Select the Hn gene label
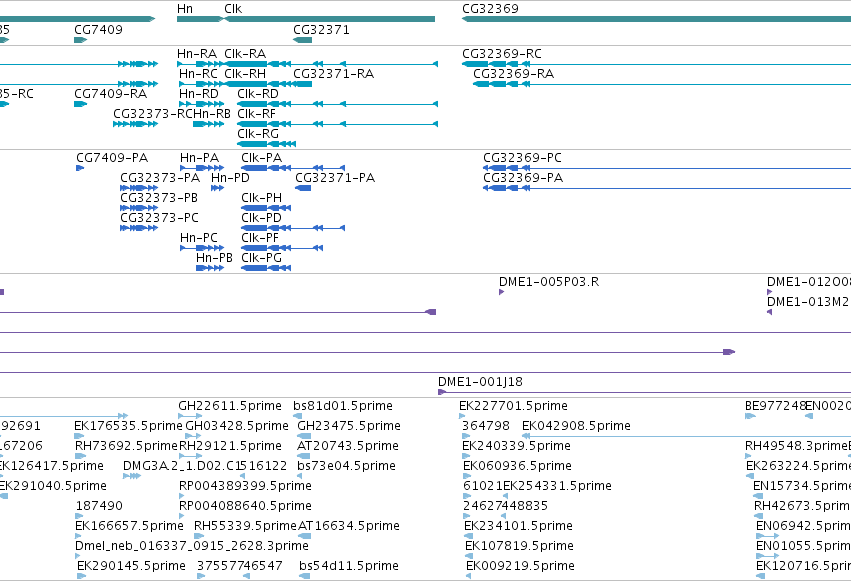The image size is (851, 581). click(x=185, y=9)
